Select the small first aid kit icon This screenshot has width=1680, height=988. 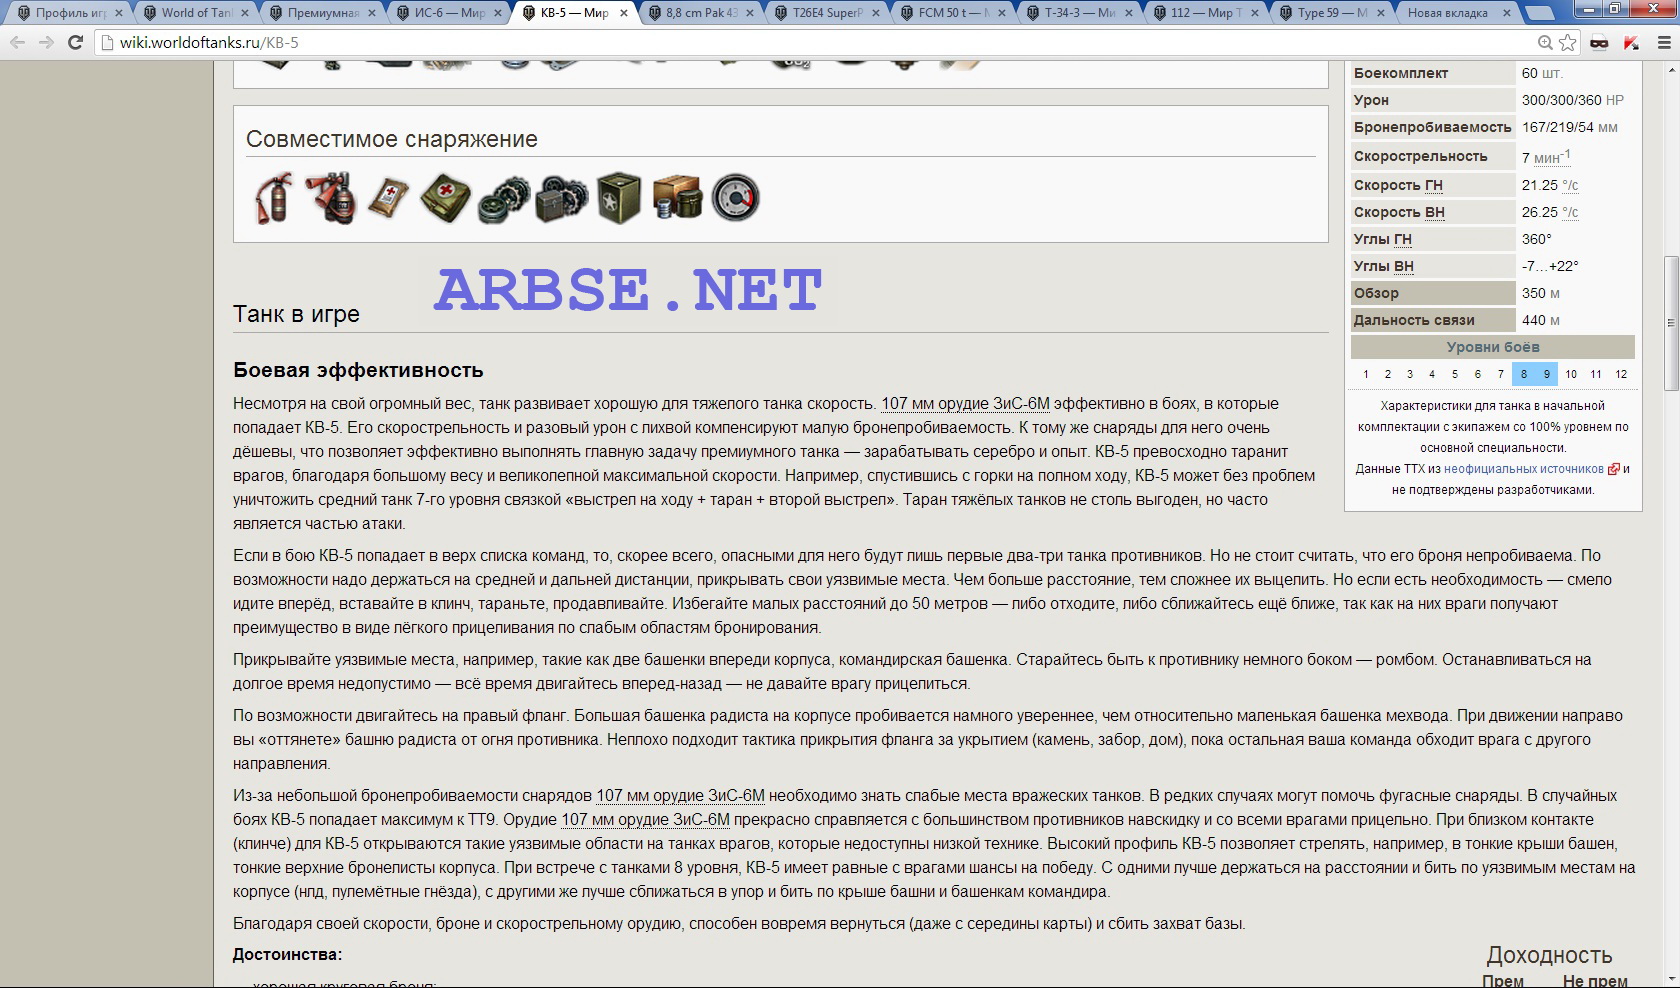click(x=388, y=197)
